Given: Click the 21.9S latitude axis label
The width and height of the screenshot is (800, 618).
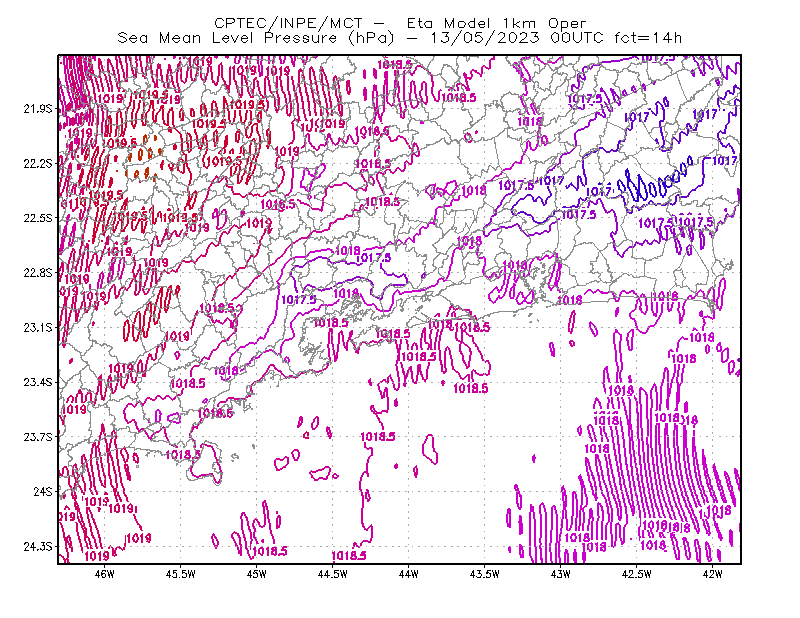Looking at the screenshot, I should (38, 109).
